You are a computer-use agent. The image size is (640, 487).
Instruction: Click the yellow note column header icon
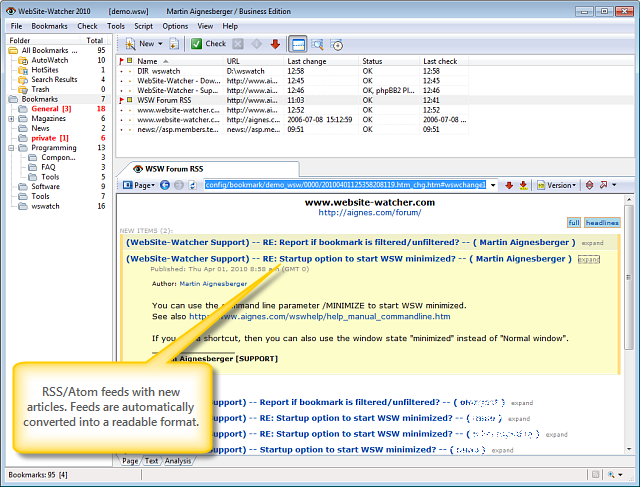coord(129,61)
